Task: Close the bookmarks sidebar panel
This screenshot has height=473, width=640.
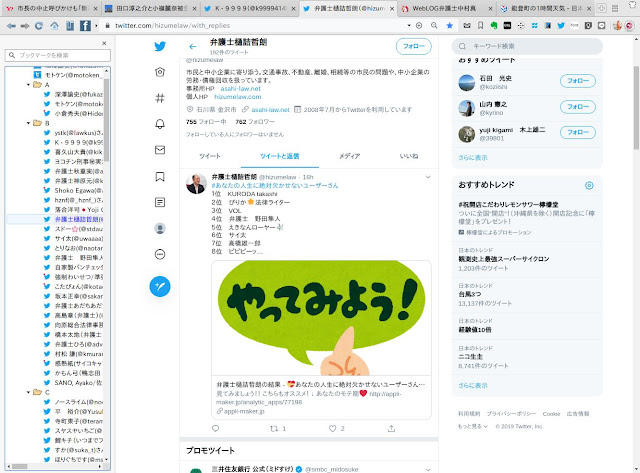Action: click(x=104, y=43)
